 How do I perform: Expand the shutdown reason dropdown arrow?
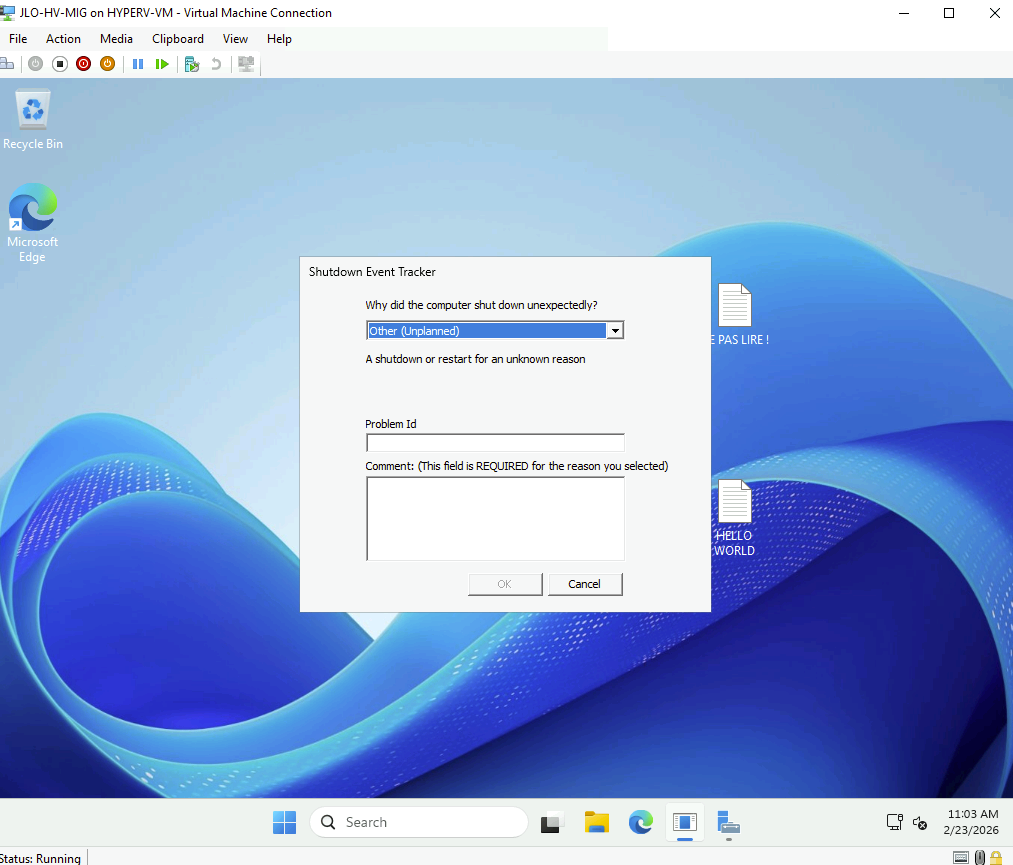615,330
